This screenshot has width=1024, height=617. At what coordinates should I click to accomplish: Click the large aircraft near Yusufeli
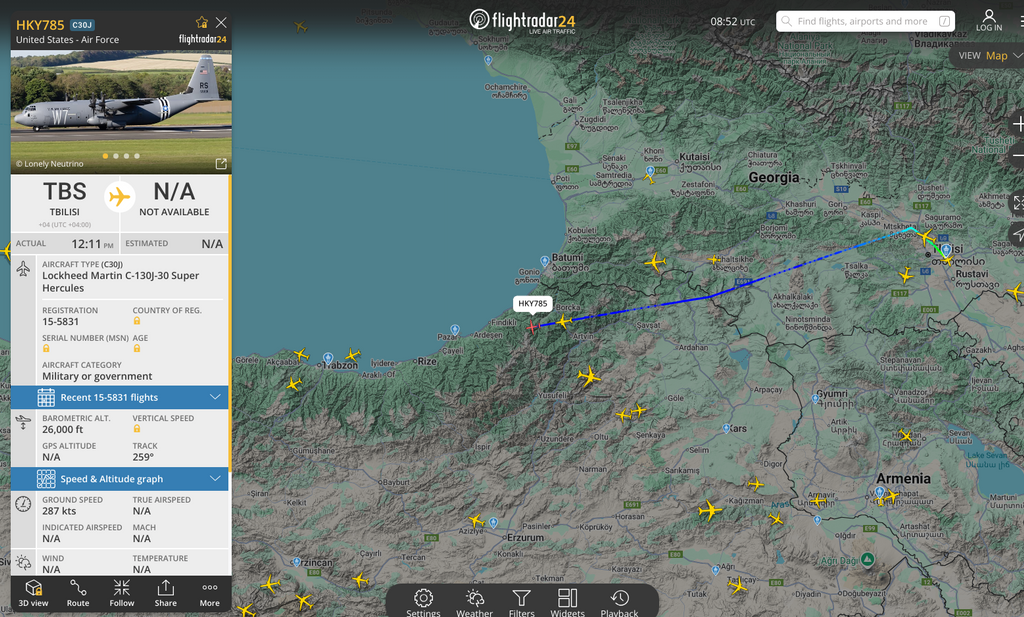pyautogui.click(x=588, y=376)
